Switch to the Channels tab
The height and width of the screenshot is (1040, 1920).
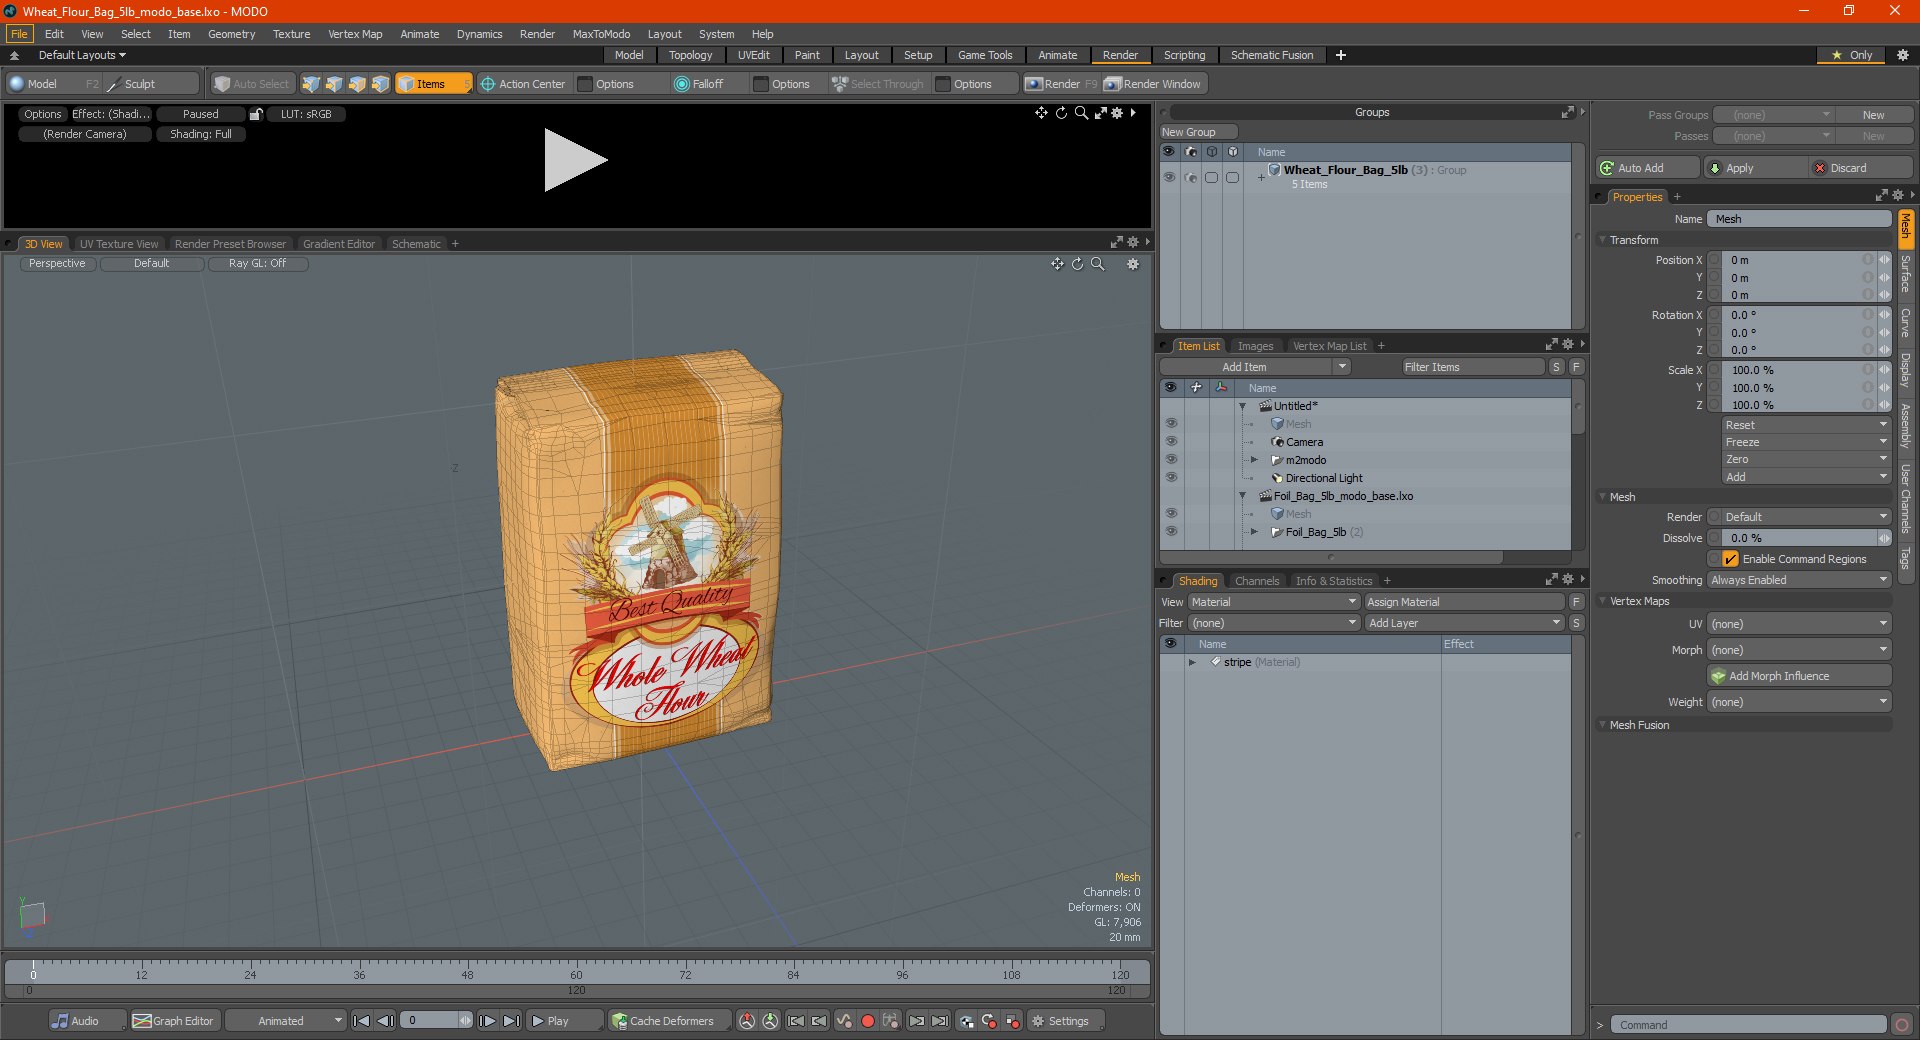point(1257,581)
